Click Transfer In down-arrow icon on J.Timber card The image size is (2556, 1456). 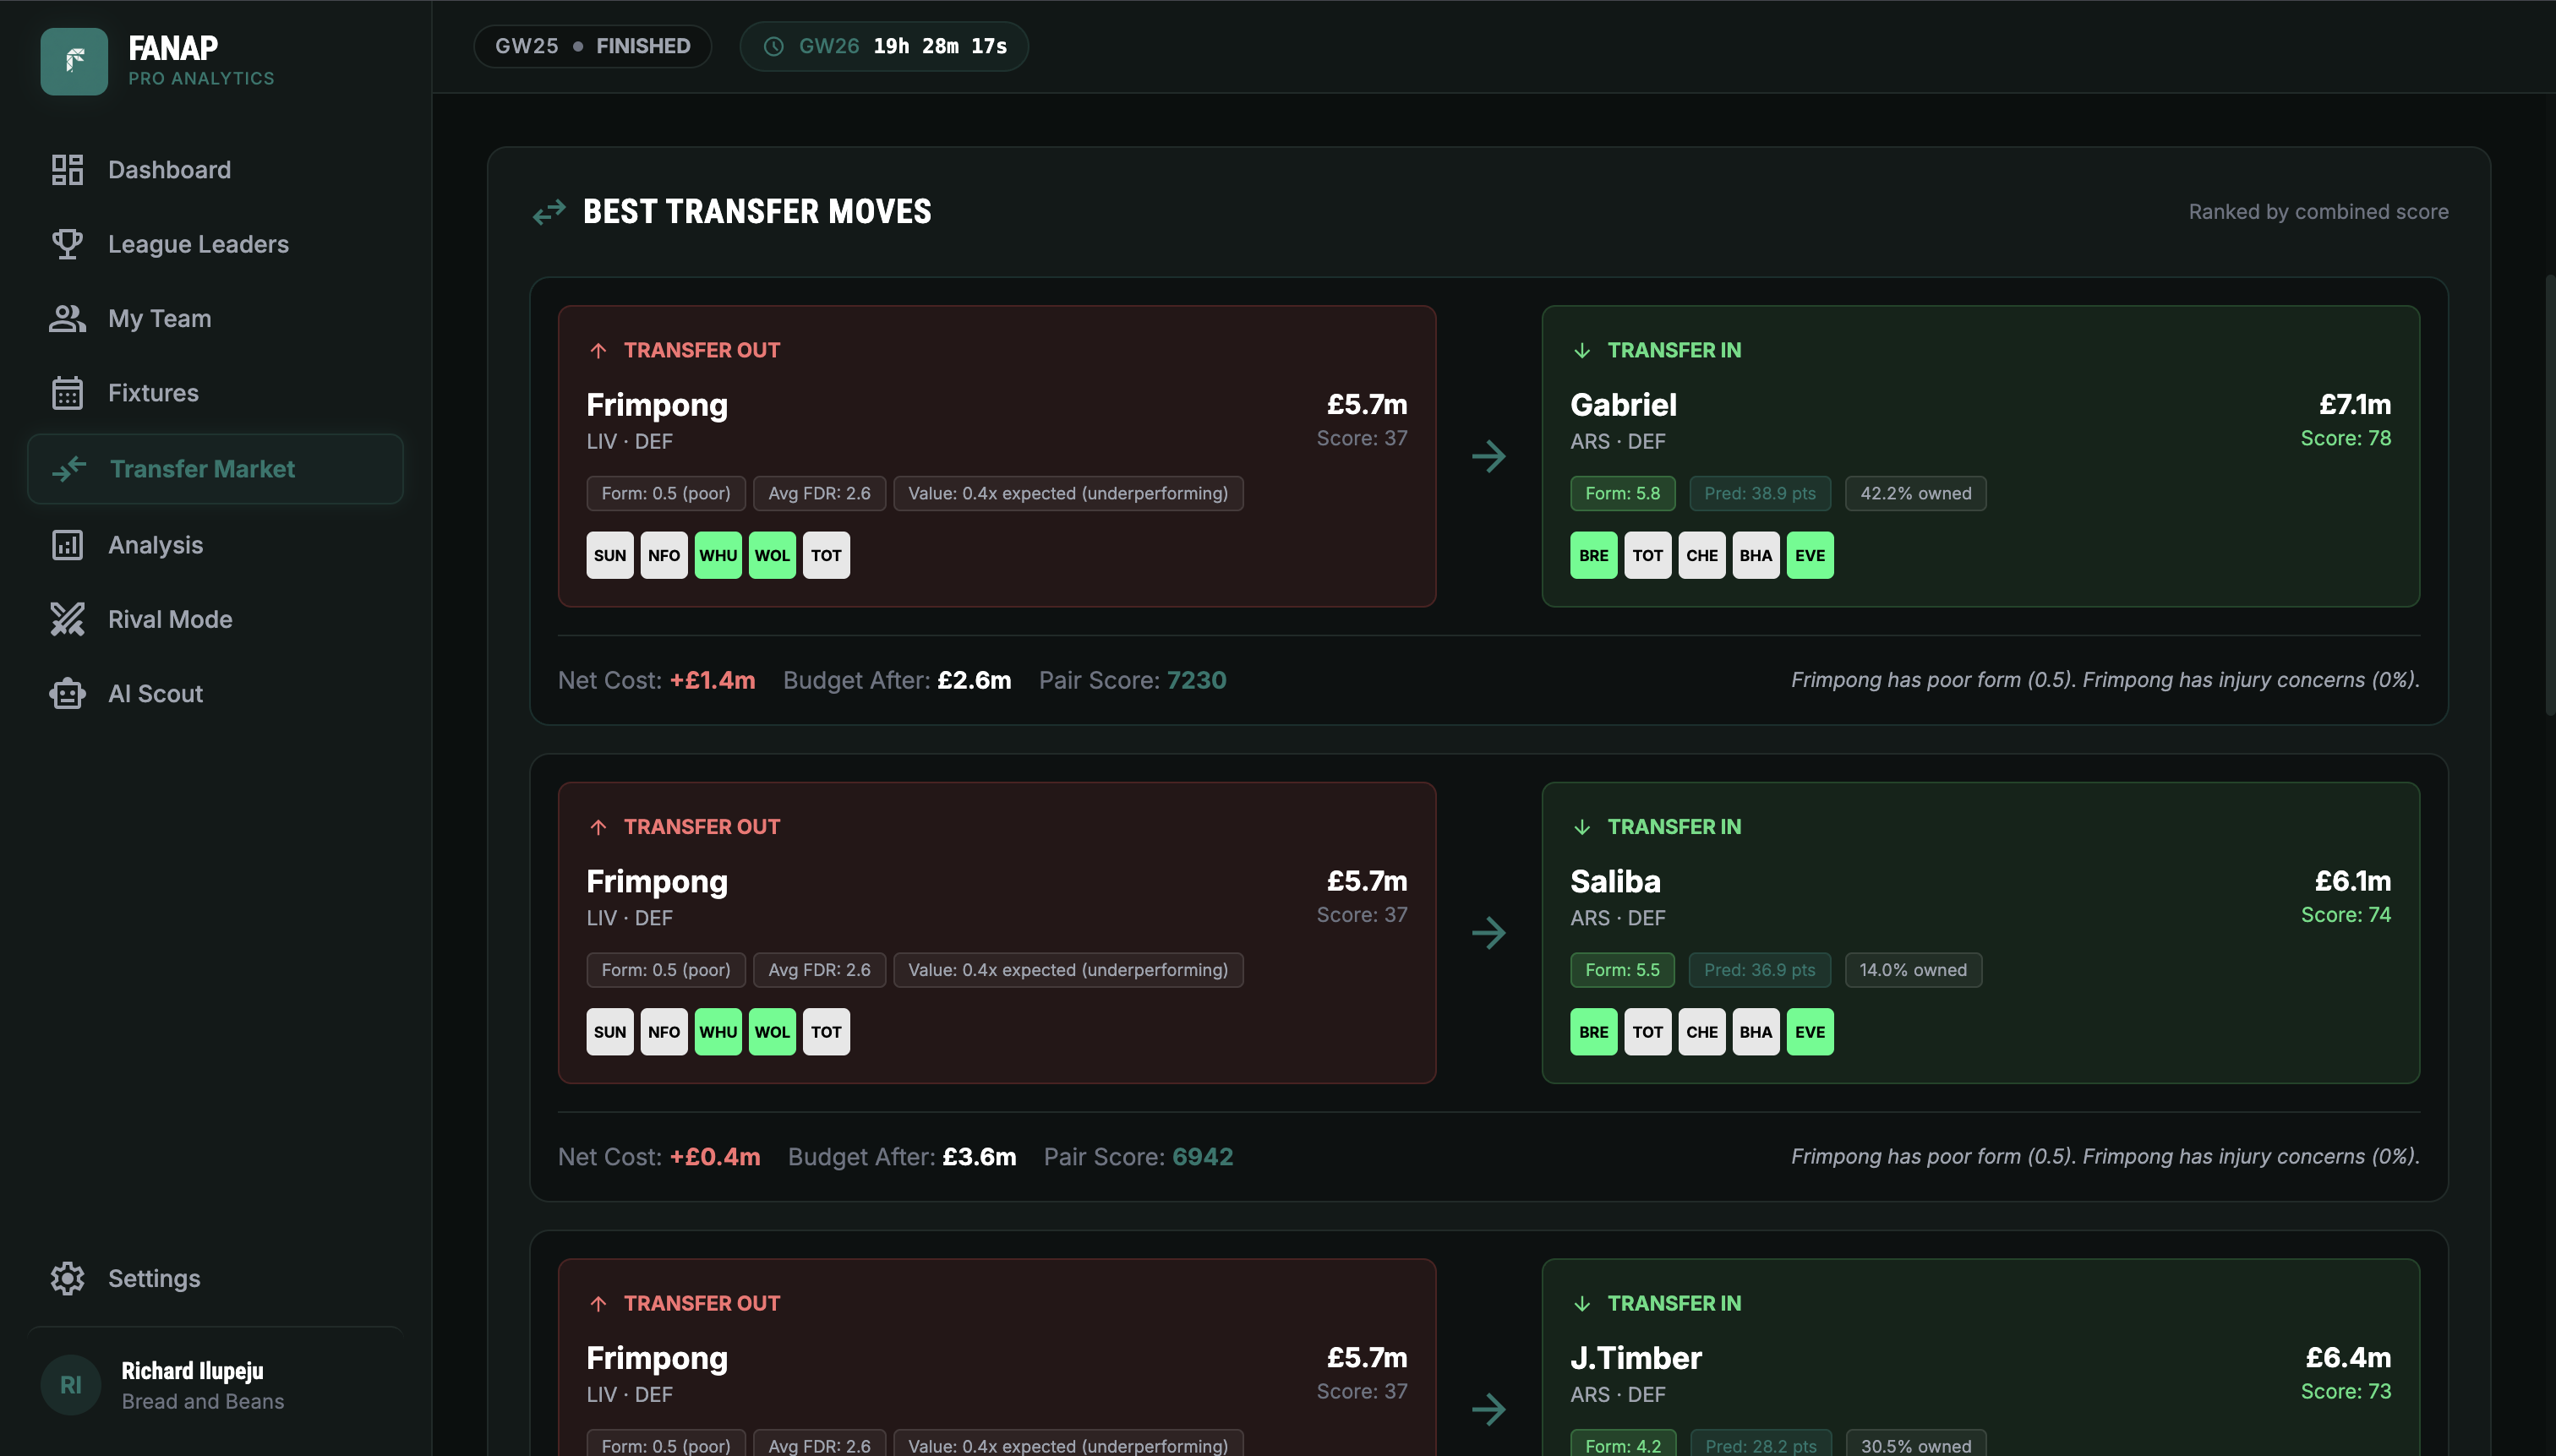point(1582,1304)
